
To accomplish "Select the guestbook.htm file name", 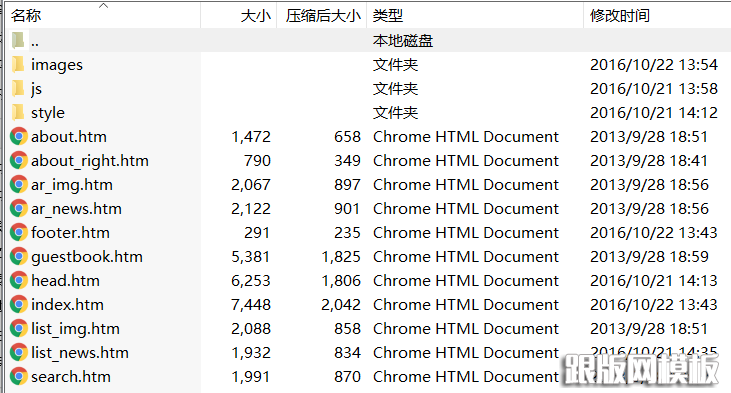I will [x=87, y=257].
